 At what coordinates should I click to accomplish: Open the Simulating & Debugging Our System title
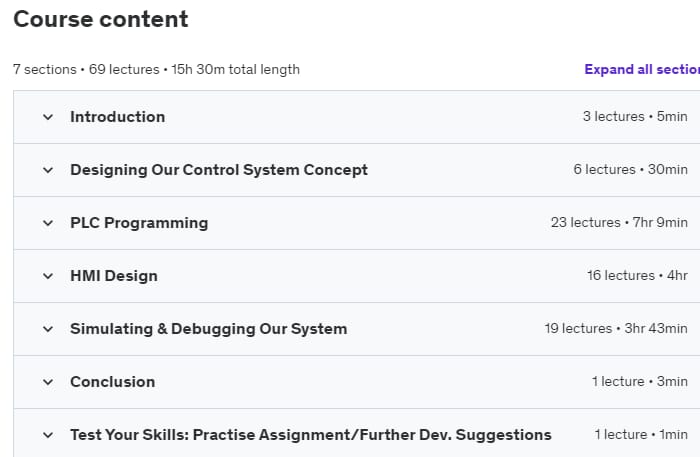(208, 329)
